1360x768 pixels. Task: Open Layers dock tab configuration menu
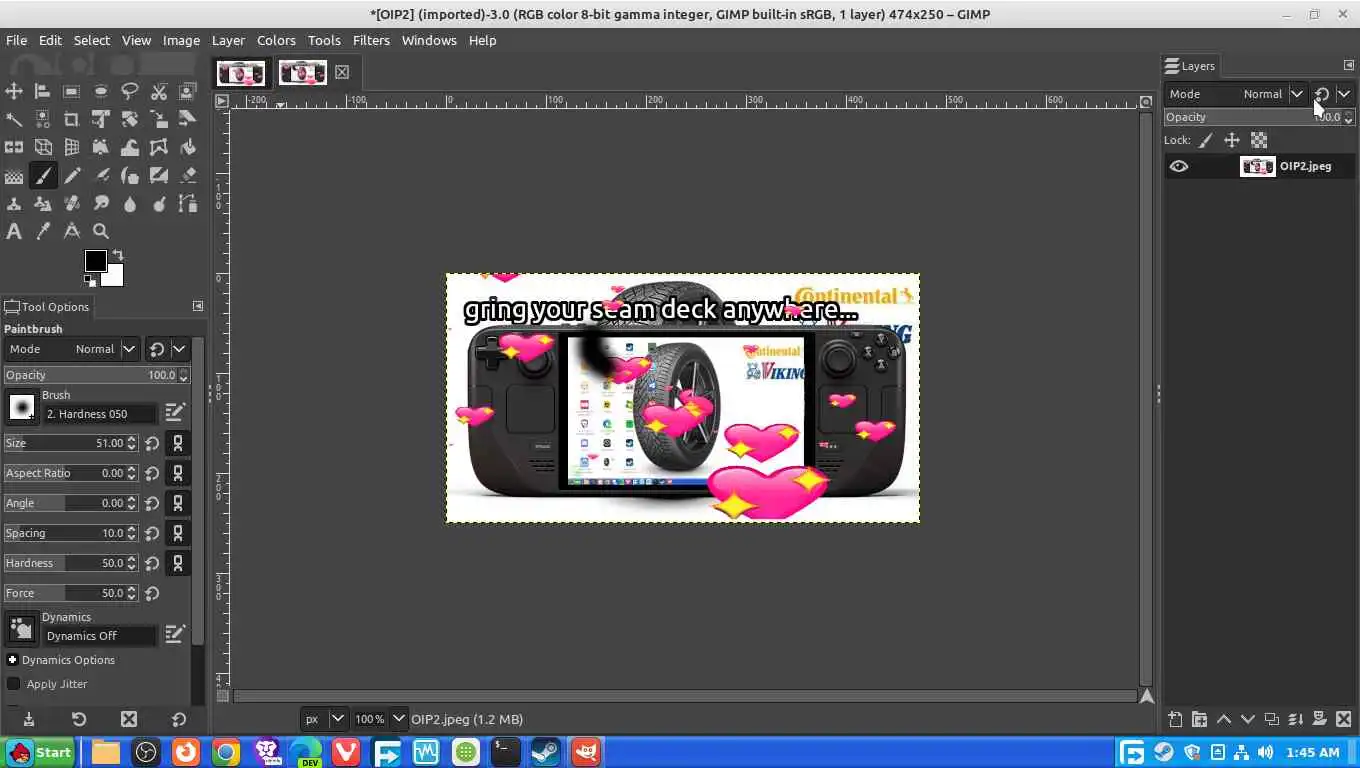(1349, 65)
